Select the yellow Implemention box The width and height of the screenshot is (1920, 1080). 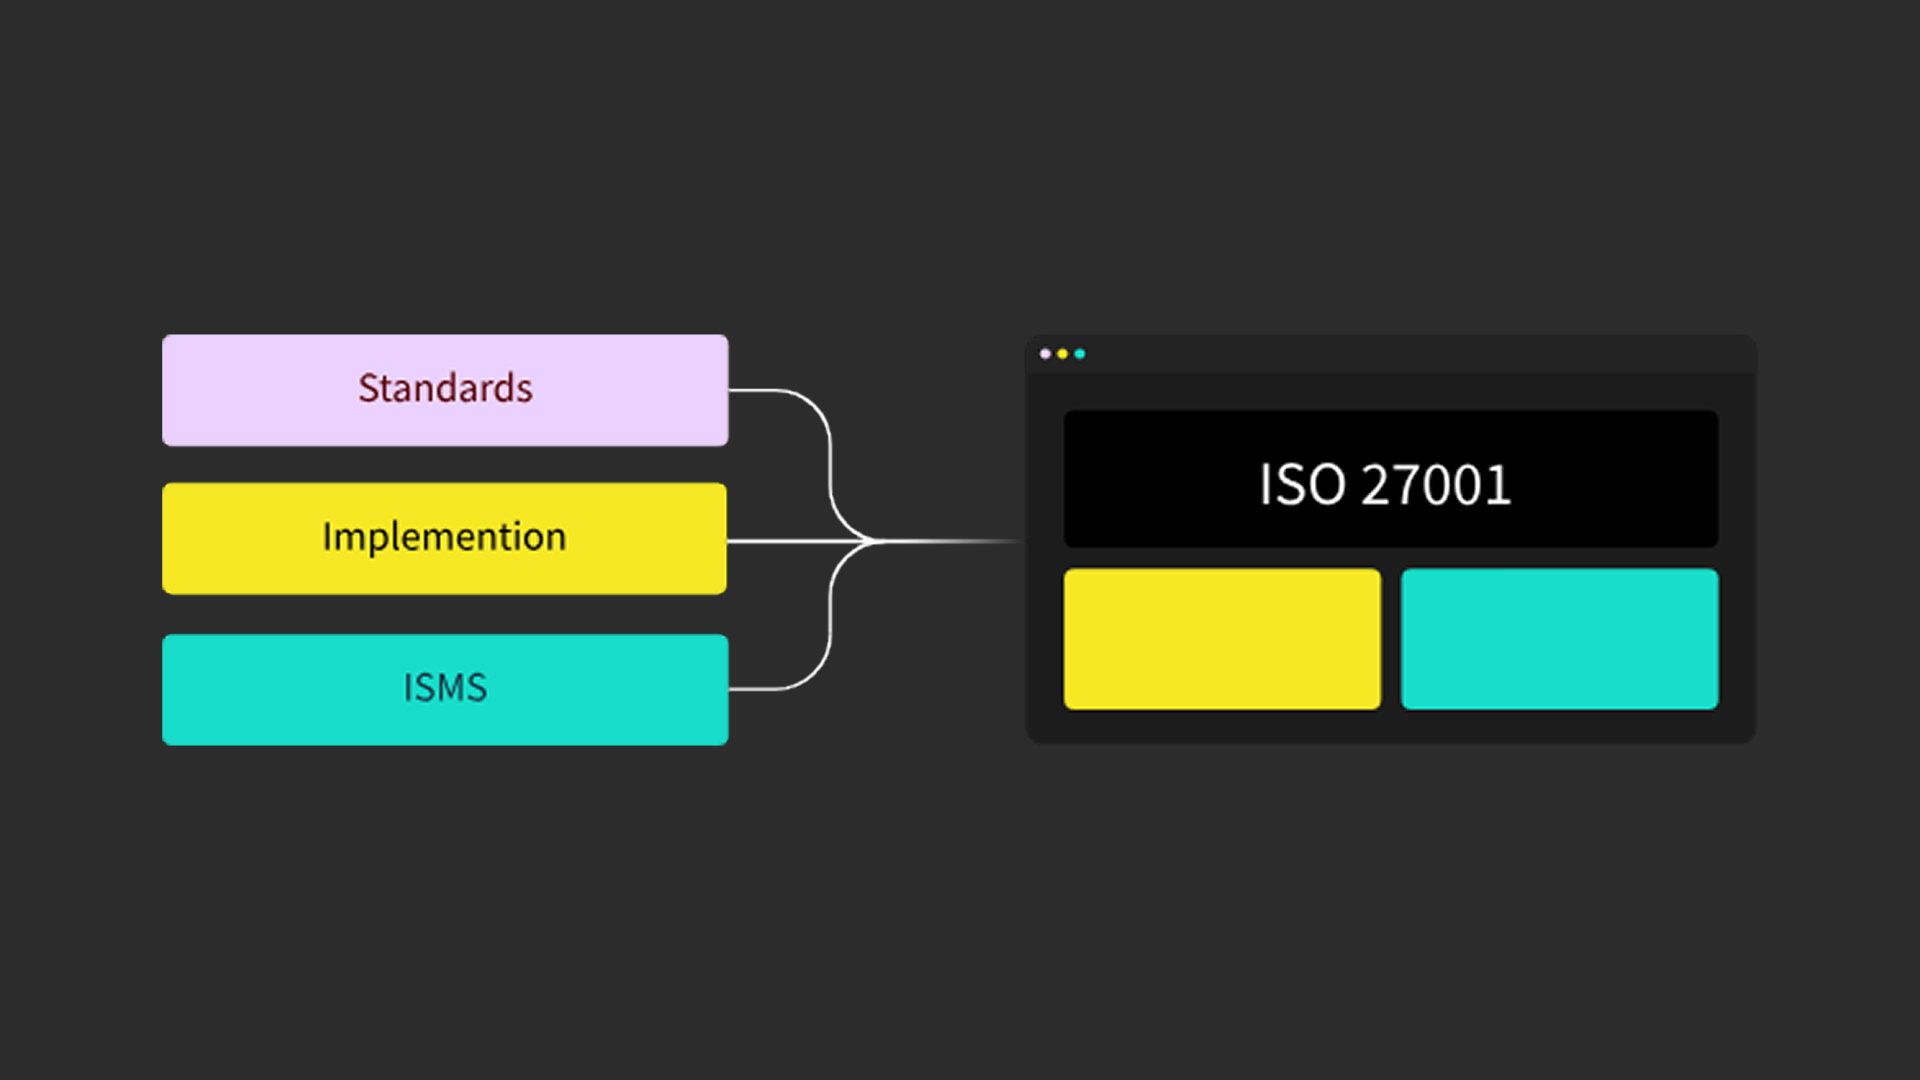pyautogui.click(x=445, y=538)
